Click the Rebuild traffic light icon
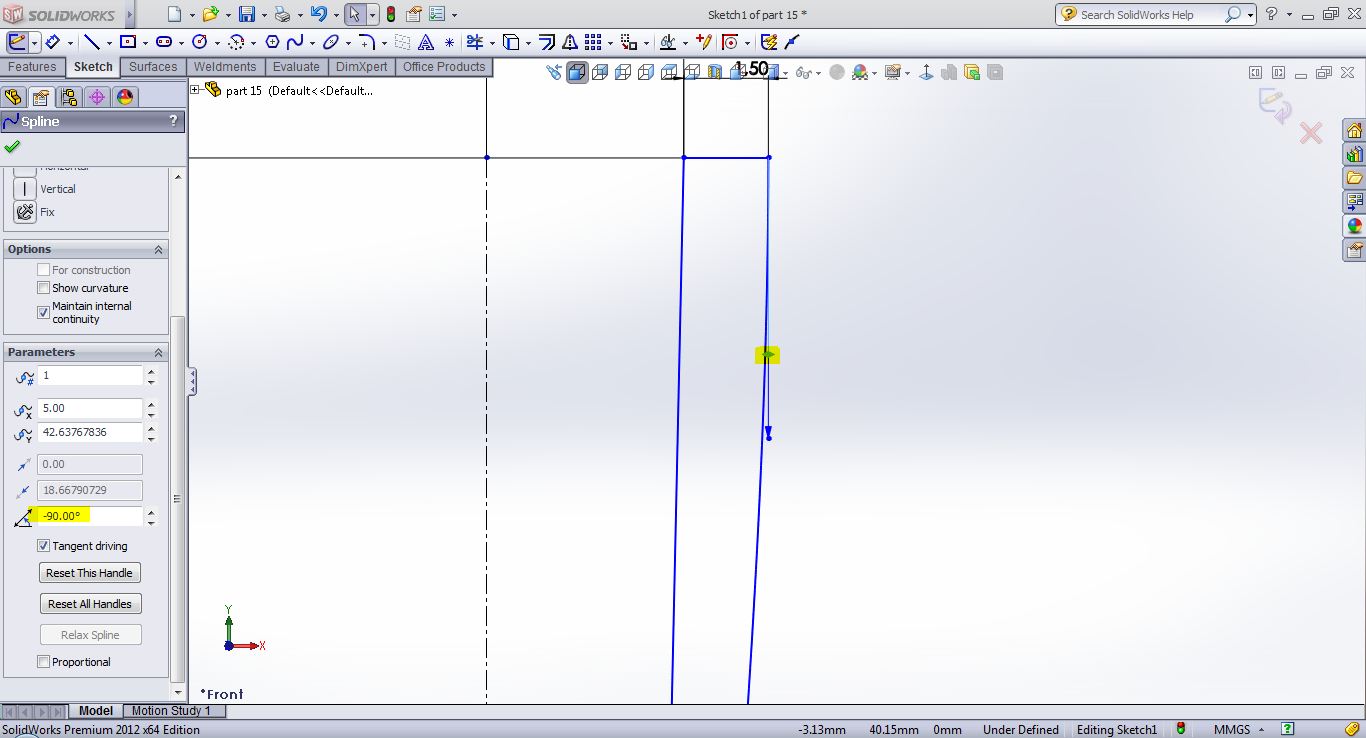This screenshot has height=738, width=1366. click(x=390, y=14)
